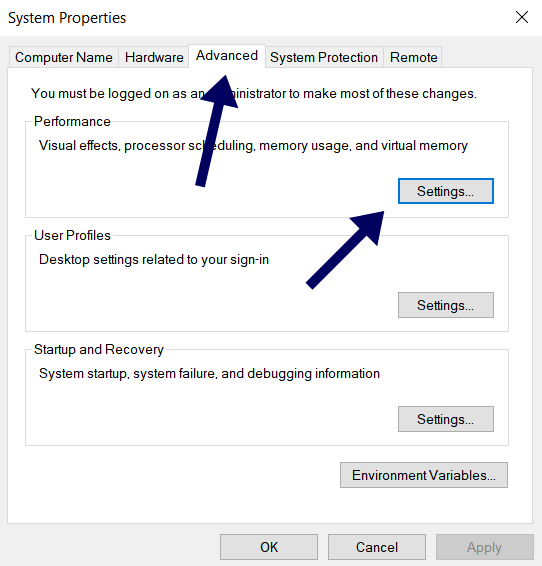542x566 pixels.
Task: Open Performance Settings
Action: (x=446, y=191)
